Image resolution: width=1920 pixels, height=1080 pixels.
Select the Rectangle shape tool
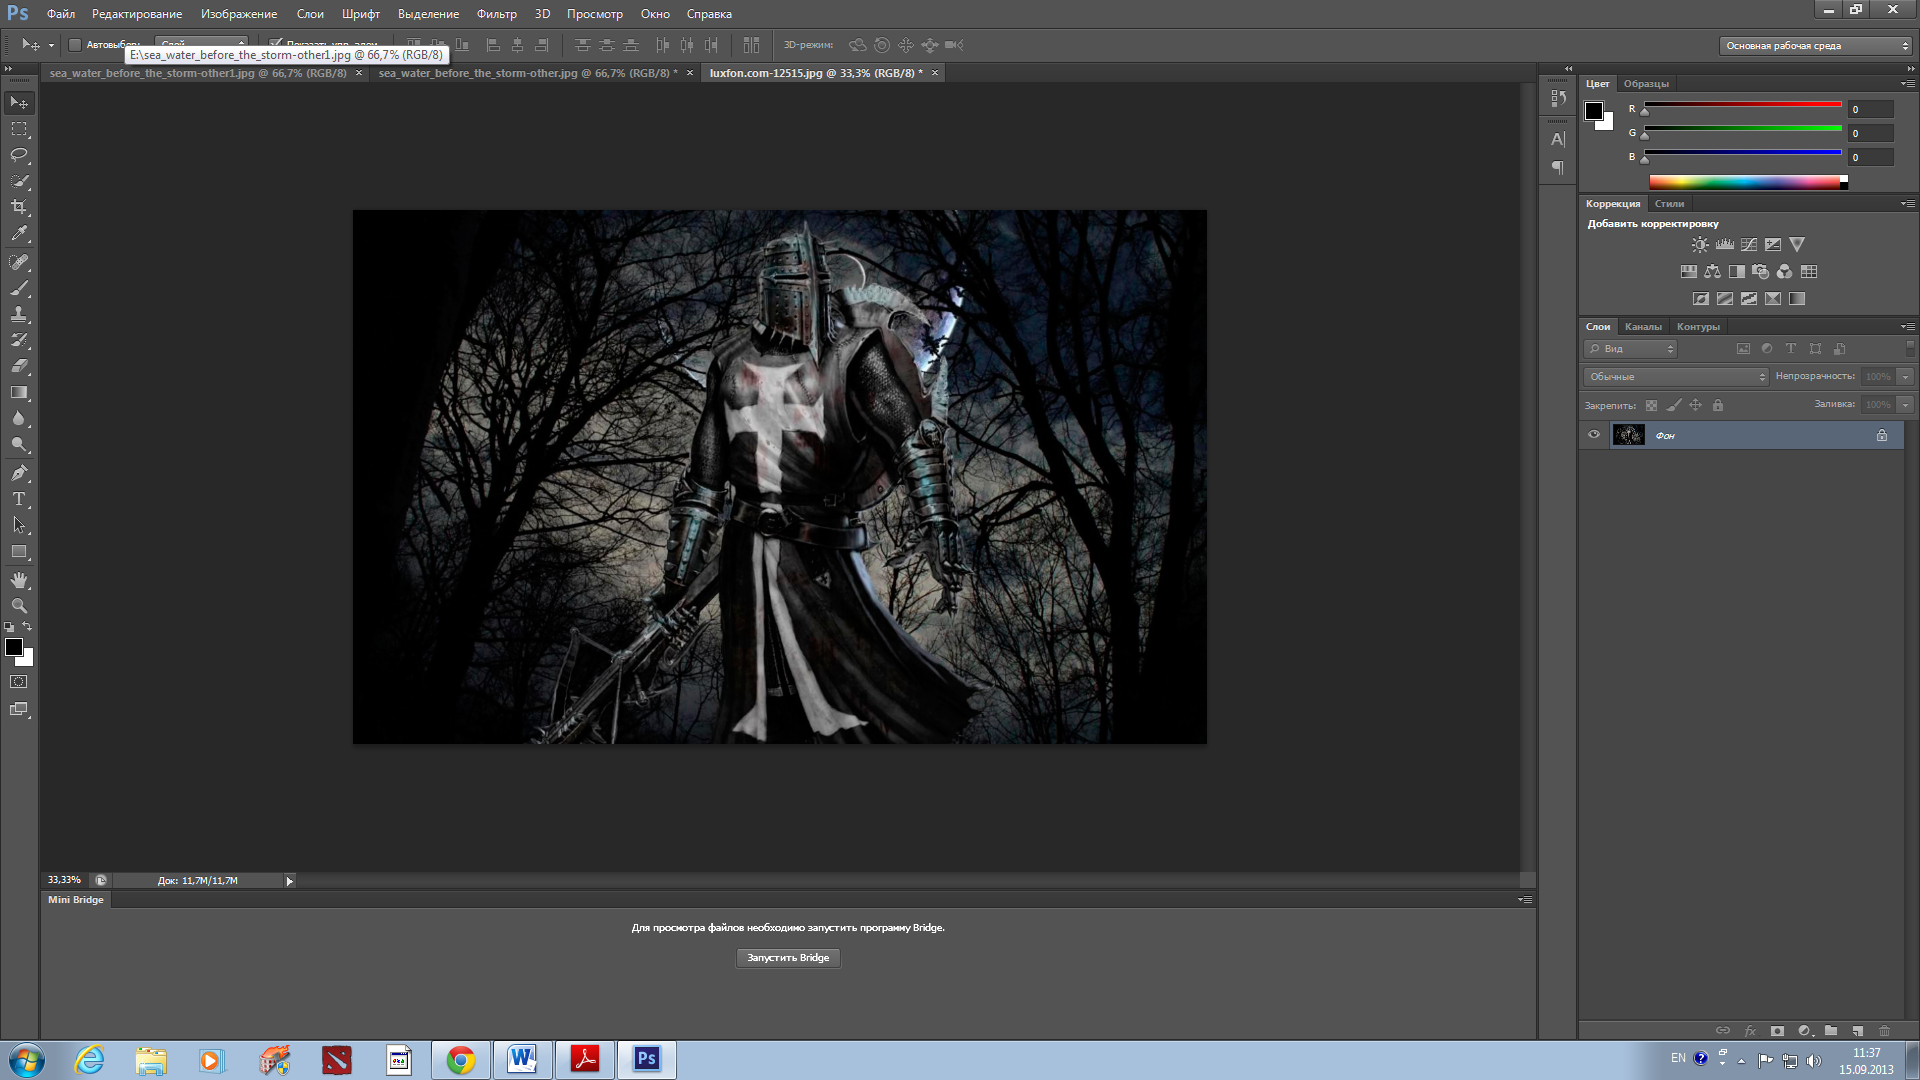point(19,551)
